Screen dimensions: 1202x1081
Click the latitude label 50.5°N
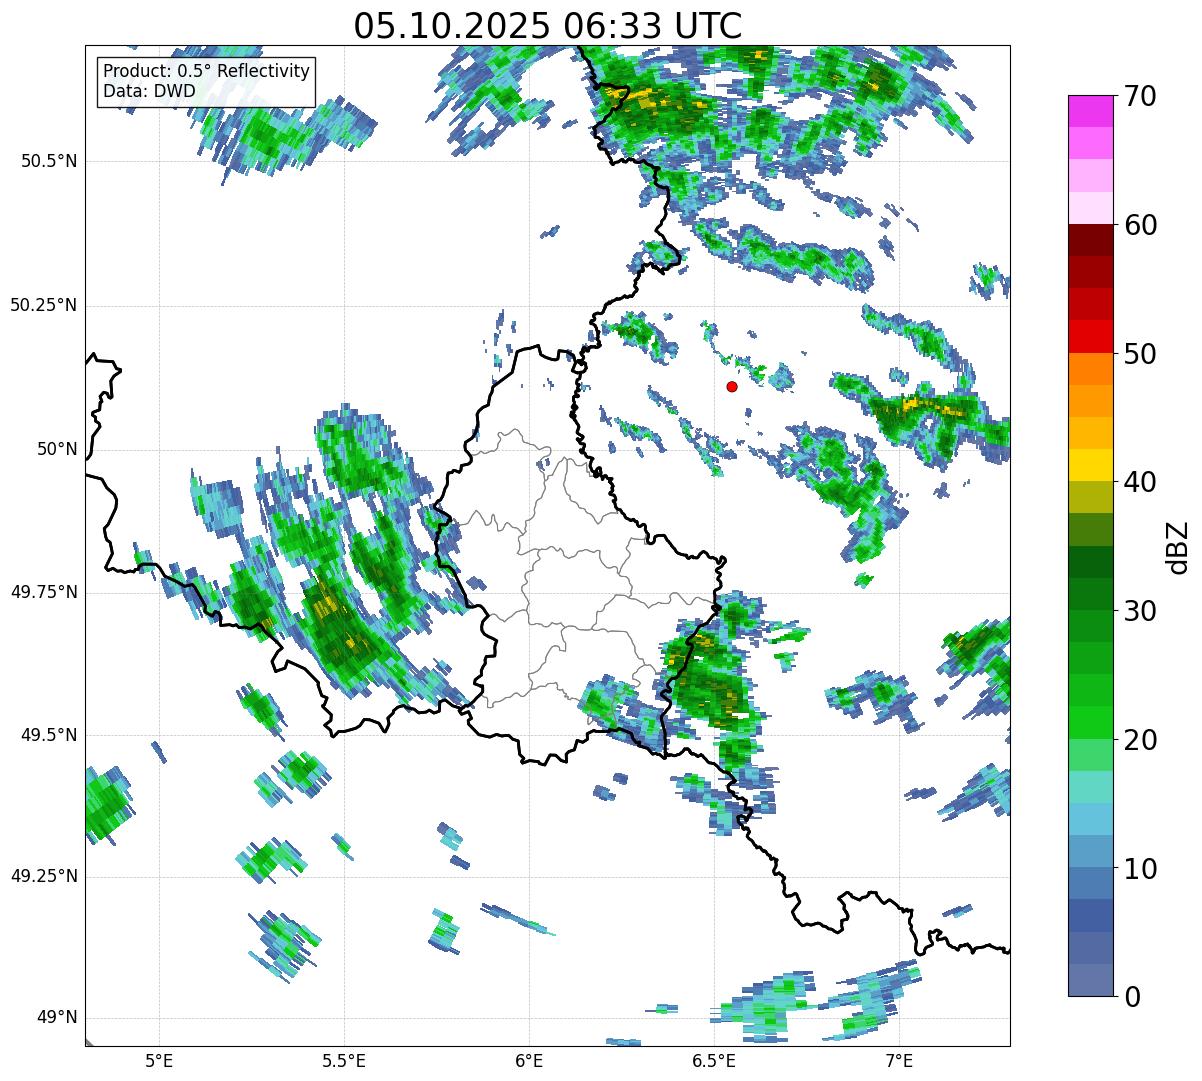pos(49,161)
